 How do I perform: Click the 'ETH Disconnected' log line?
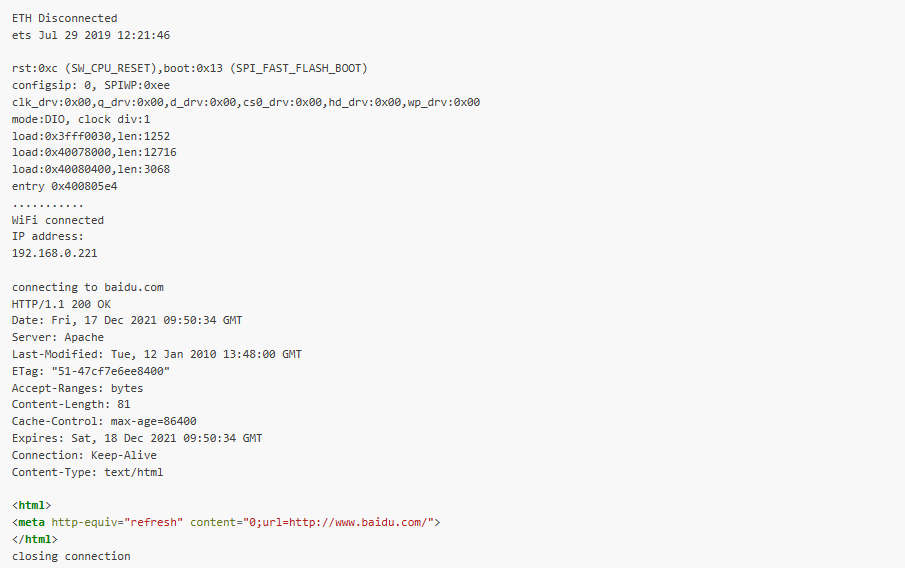tap(65, 18)
